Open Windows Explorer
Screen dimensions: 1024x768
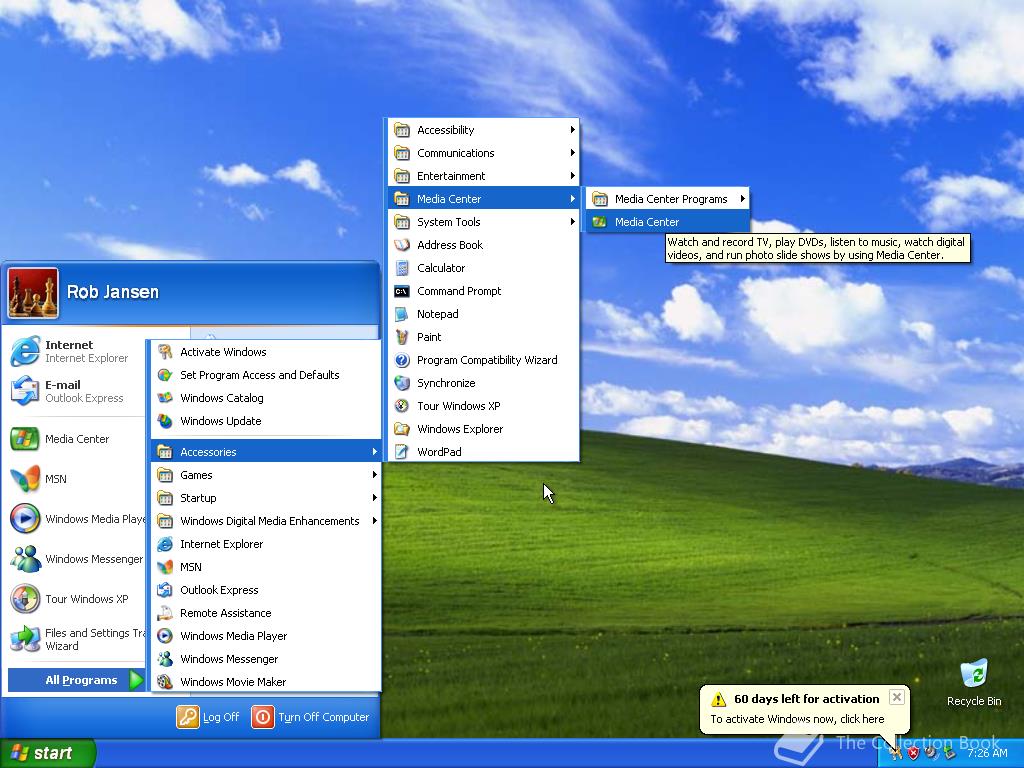click(x=483, y=429)
